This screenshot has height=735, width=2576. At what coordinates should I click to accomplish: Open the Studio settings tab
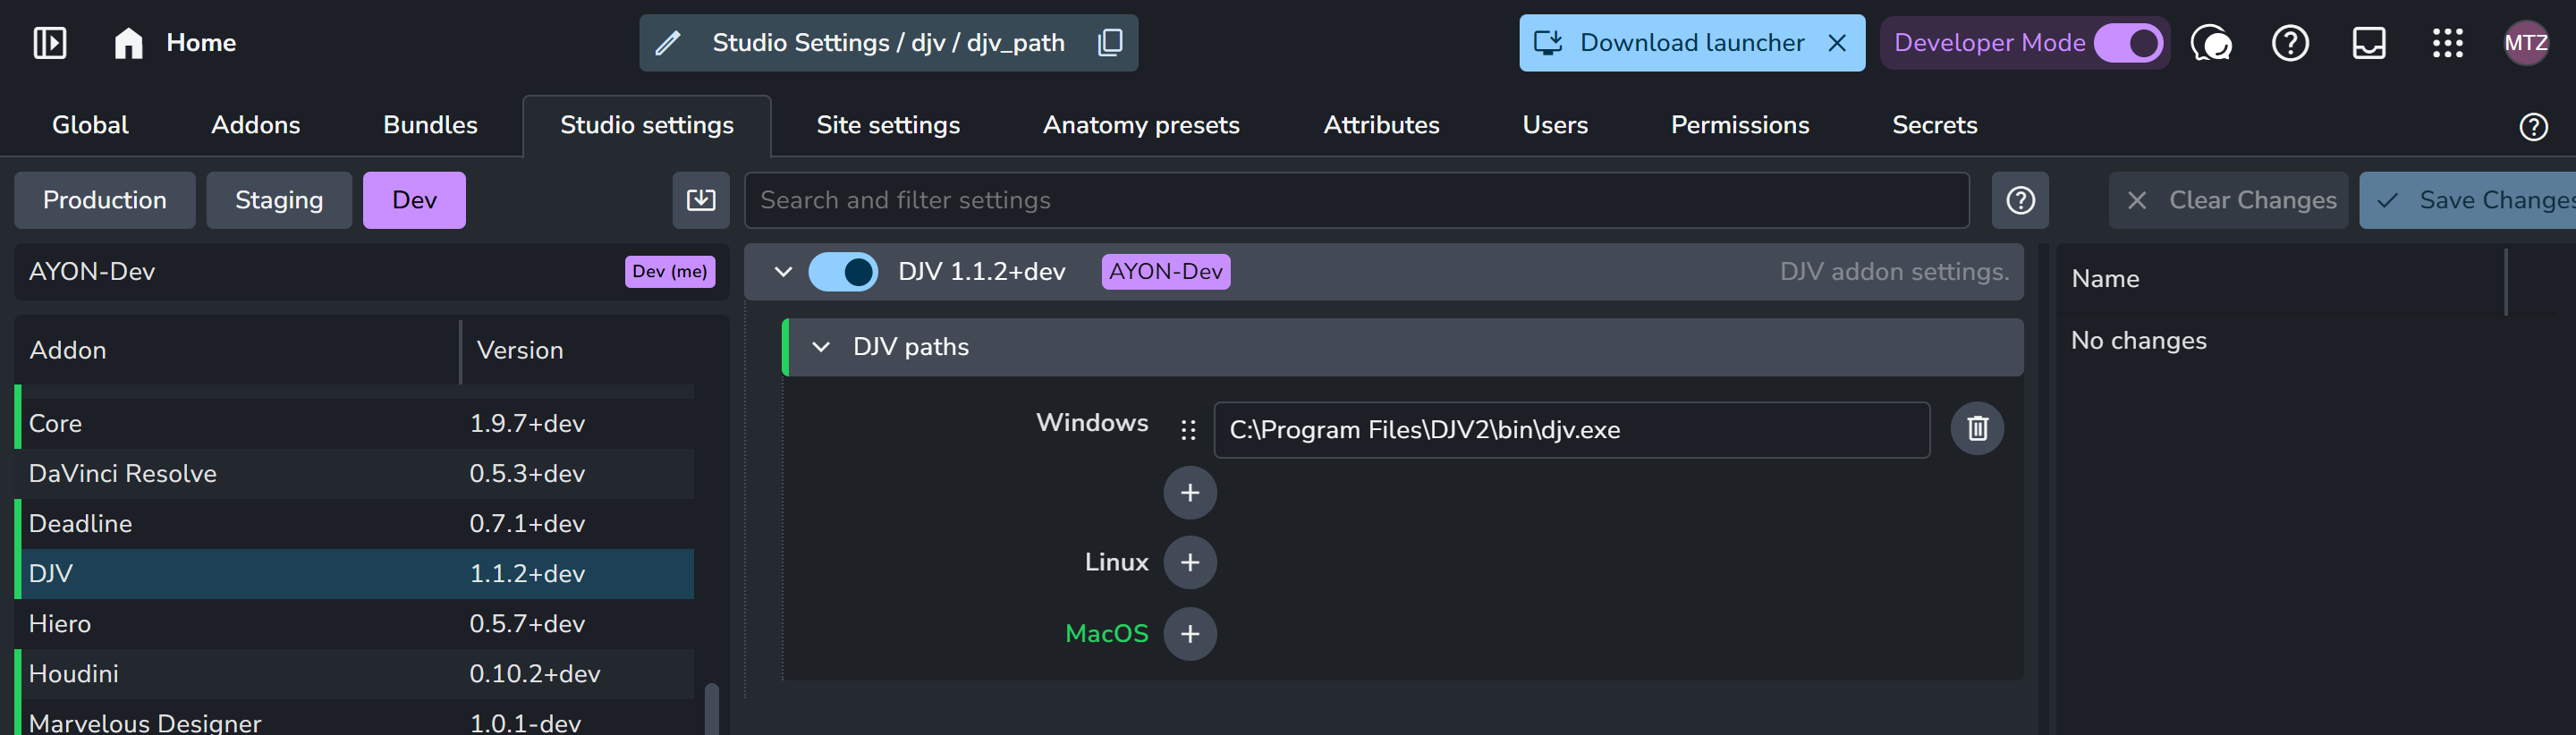pyautogui.click(x=647, y=125)
